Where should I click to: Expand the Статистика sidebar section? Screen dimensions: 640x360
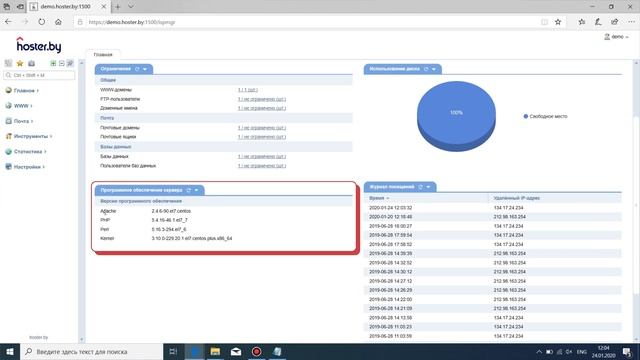(x=26, y=151)
